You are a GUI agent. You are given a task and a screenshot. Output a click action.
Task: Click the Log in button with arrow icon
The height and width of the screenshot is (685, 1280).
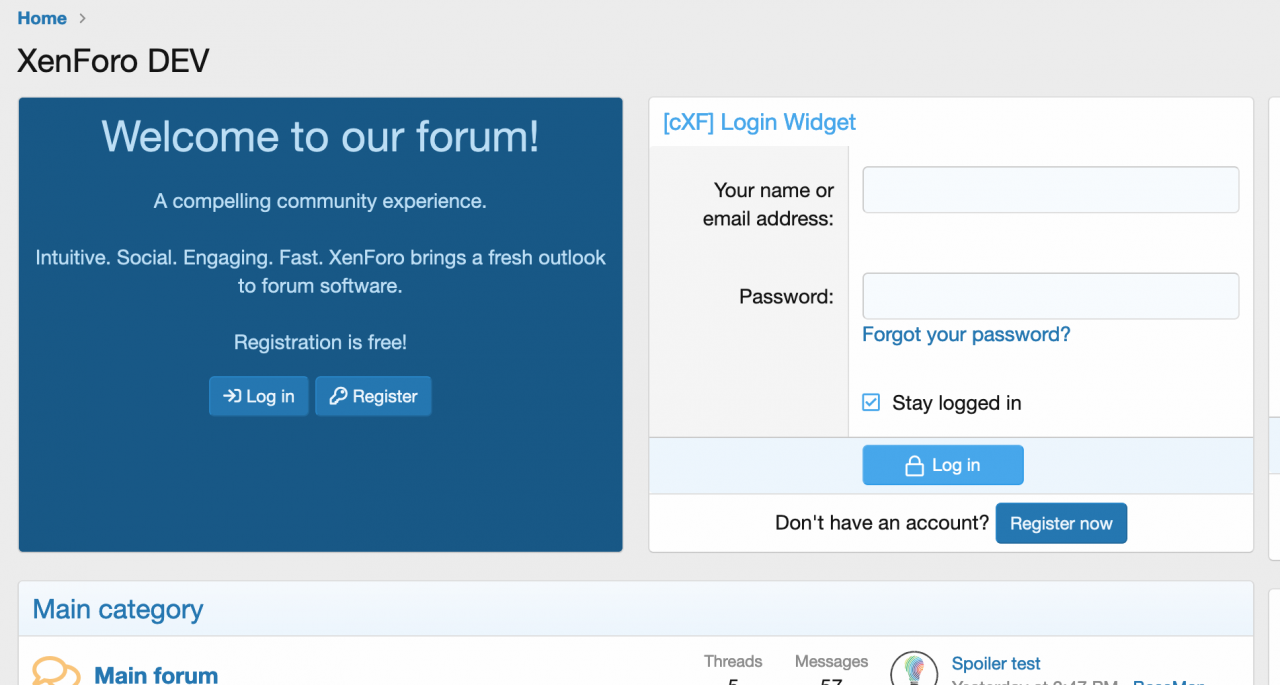259,396
